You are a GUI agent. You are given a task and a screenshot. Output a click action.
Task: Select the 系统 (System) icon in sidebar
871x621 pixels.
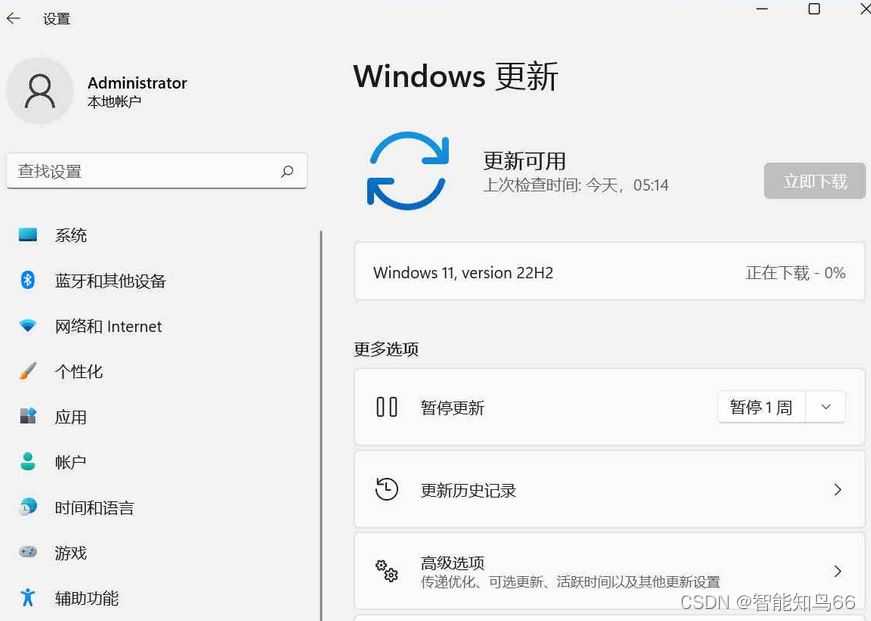[29, 235]
